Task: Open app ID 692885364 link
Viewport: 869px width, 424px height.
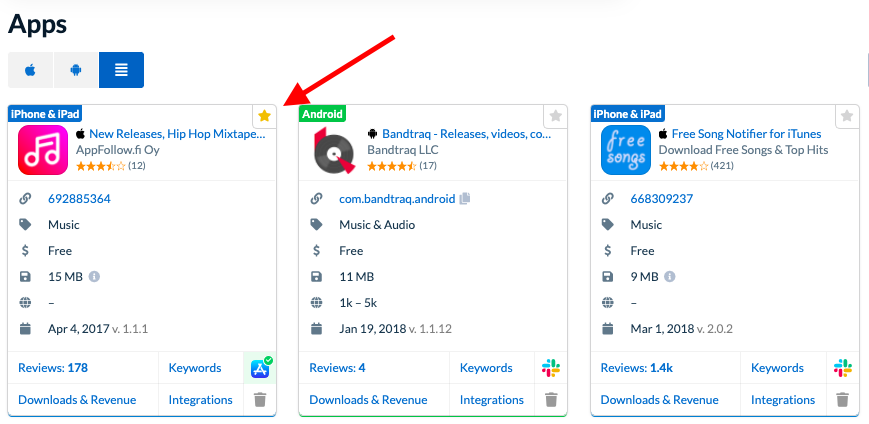Action: point(79,198)
